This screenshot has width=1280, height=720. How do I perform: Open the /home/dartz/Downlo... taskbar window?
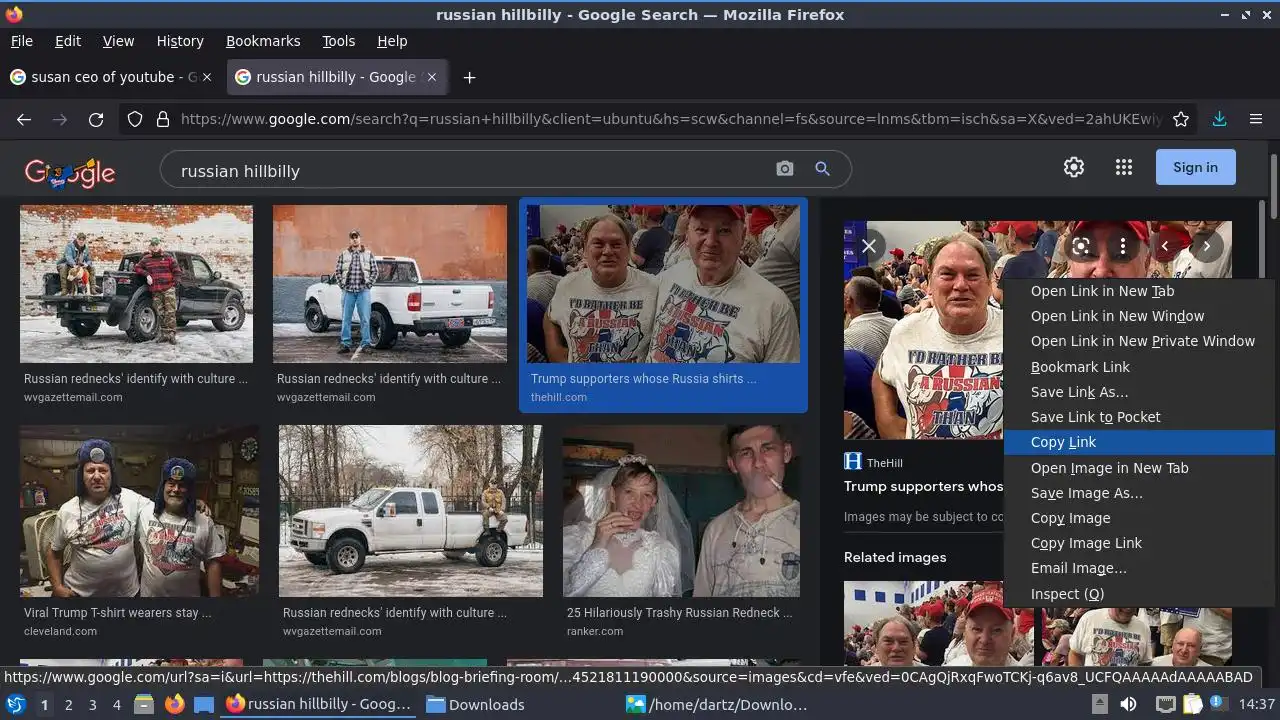[x=717, y=704]
